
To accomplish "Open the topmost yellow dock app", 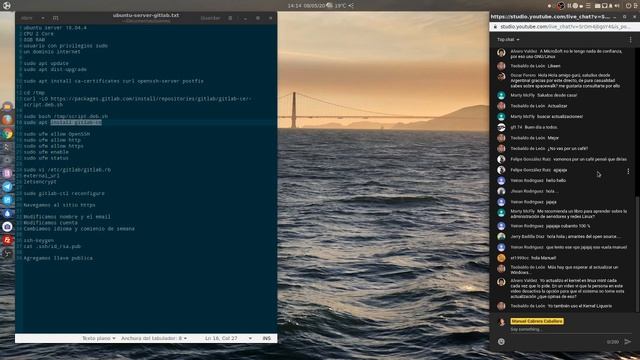I will pyautogui.click(x=7, y=107).
